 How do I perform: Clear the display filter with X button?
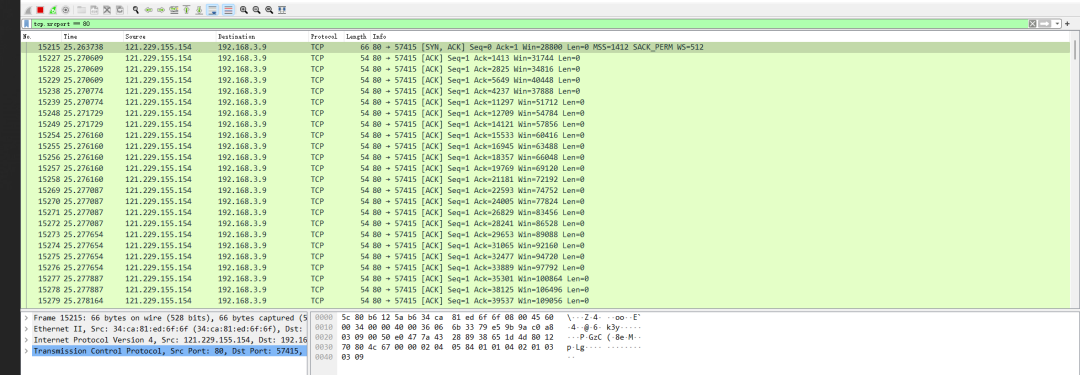pos(1032,23)
